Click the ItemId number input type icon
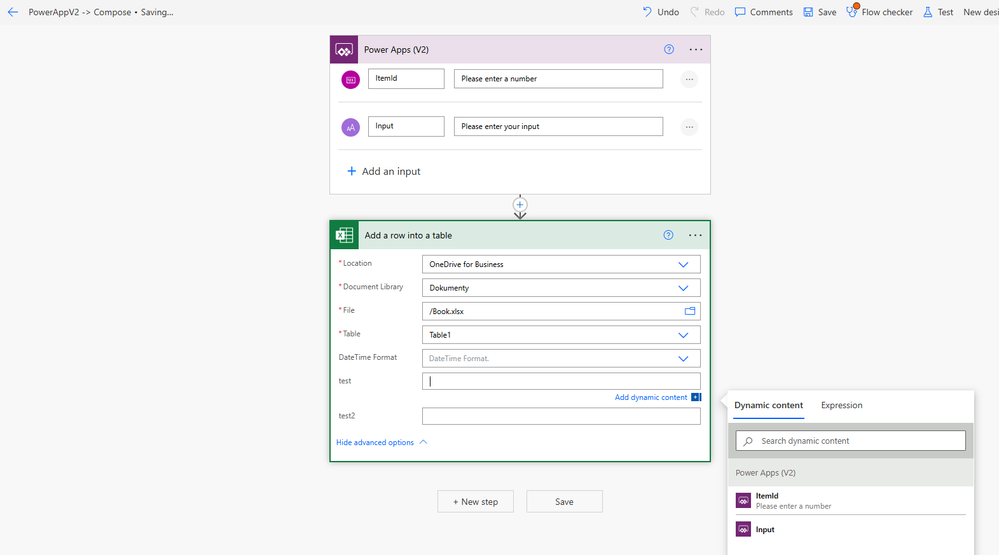Viewport: 999px width, 555px height. (350, 80)
